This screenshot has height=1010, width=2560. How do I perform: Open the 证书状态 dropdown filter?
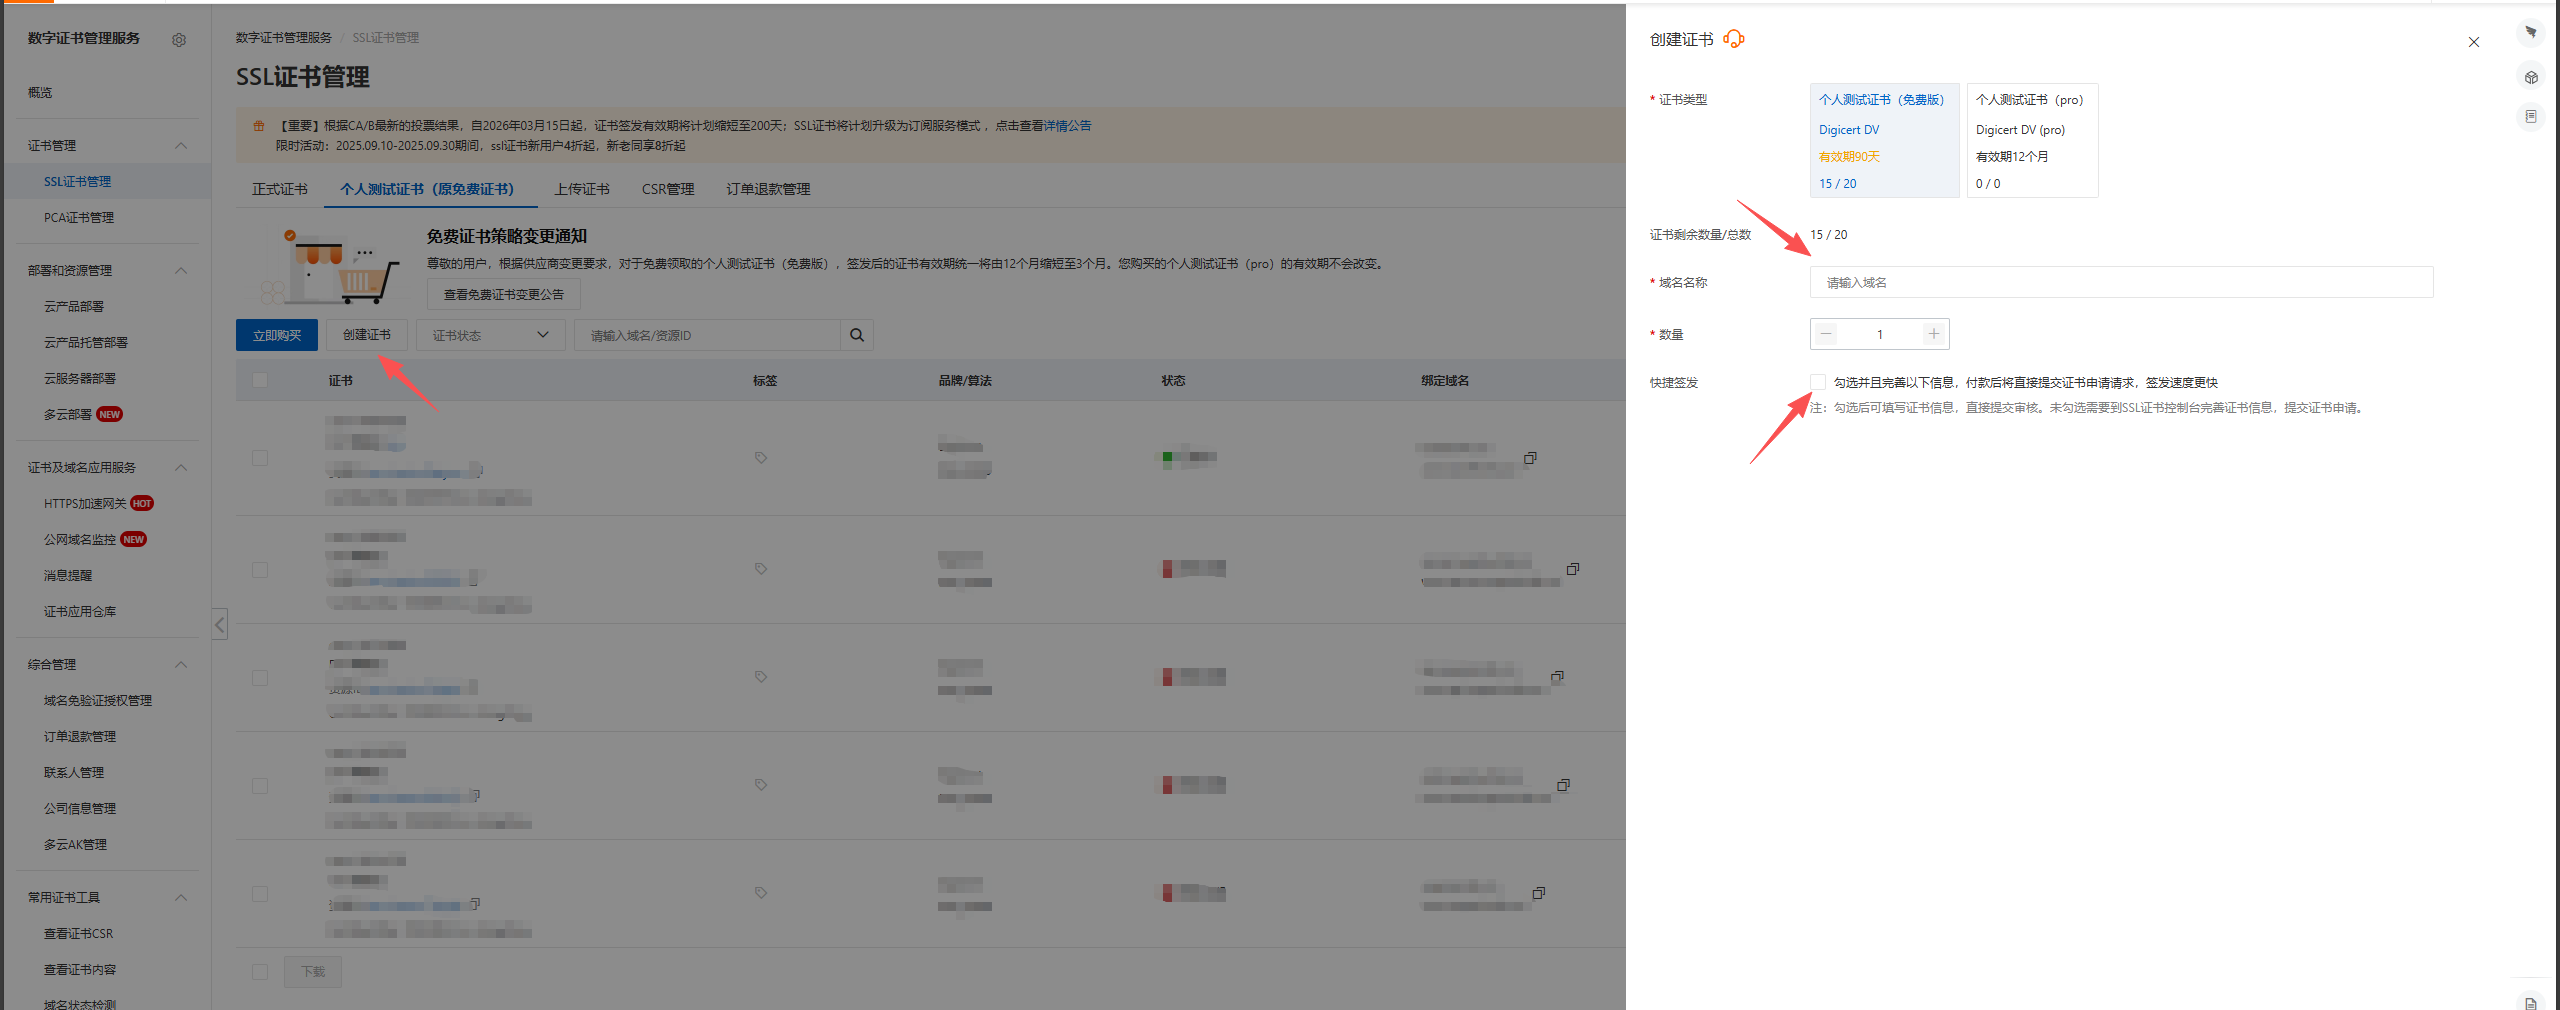coord(490,335)
